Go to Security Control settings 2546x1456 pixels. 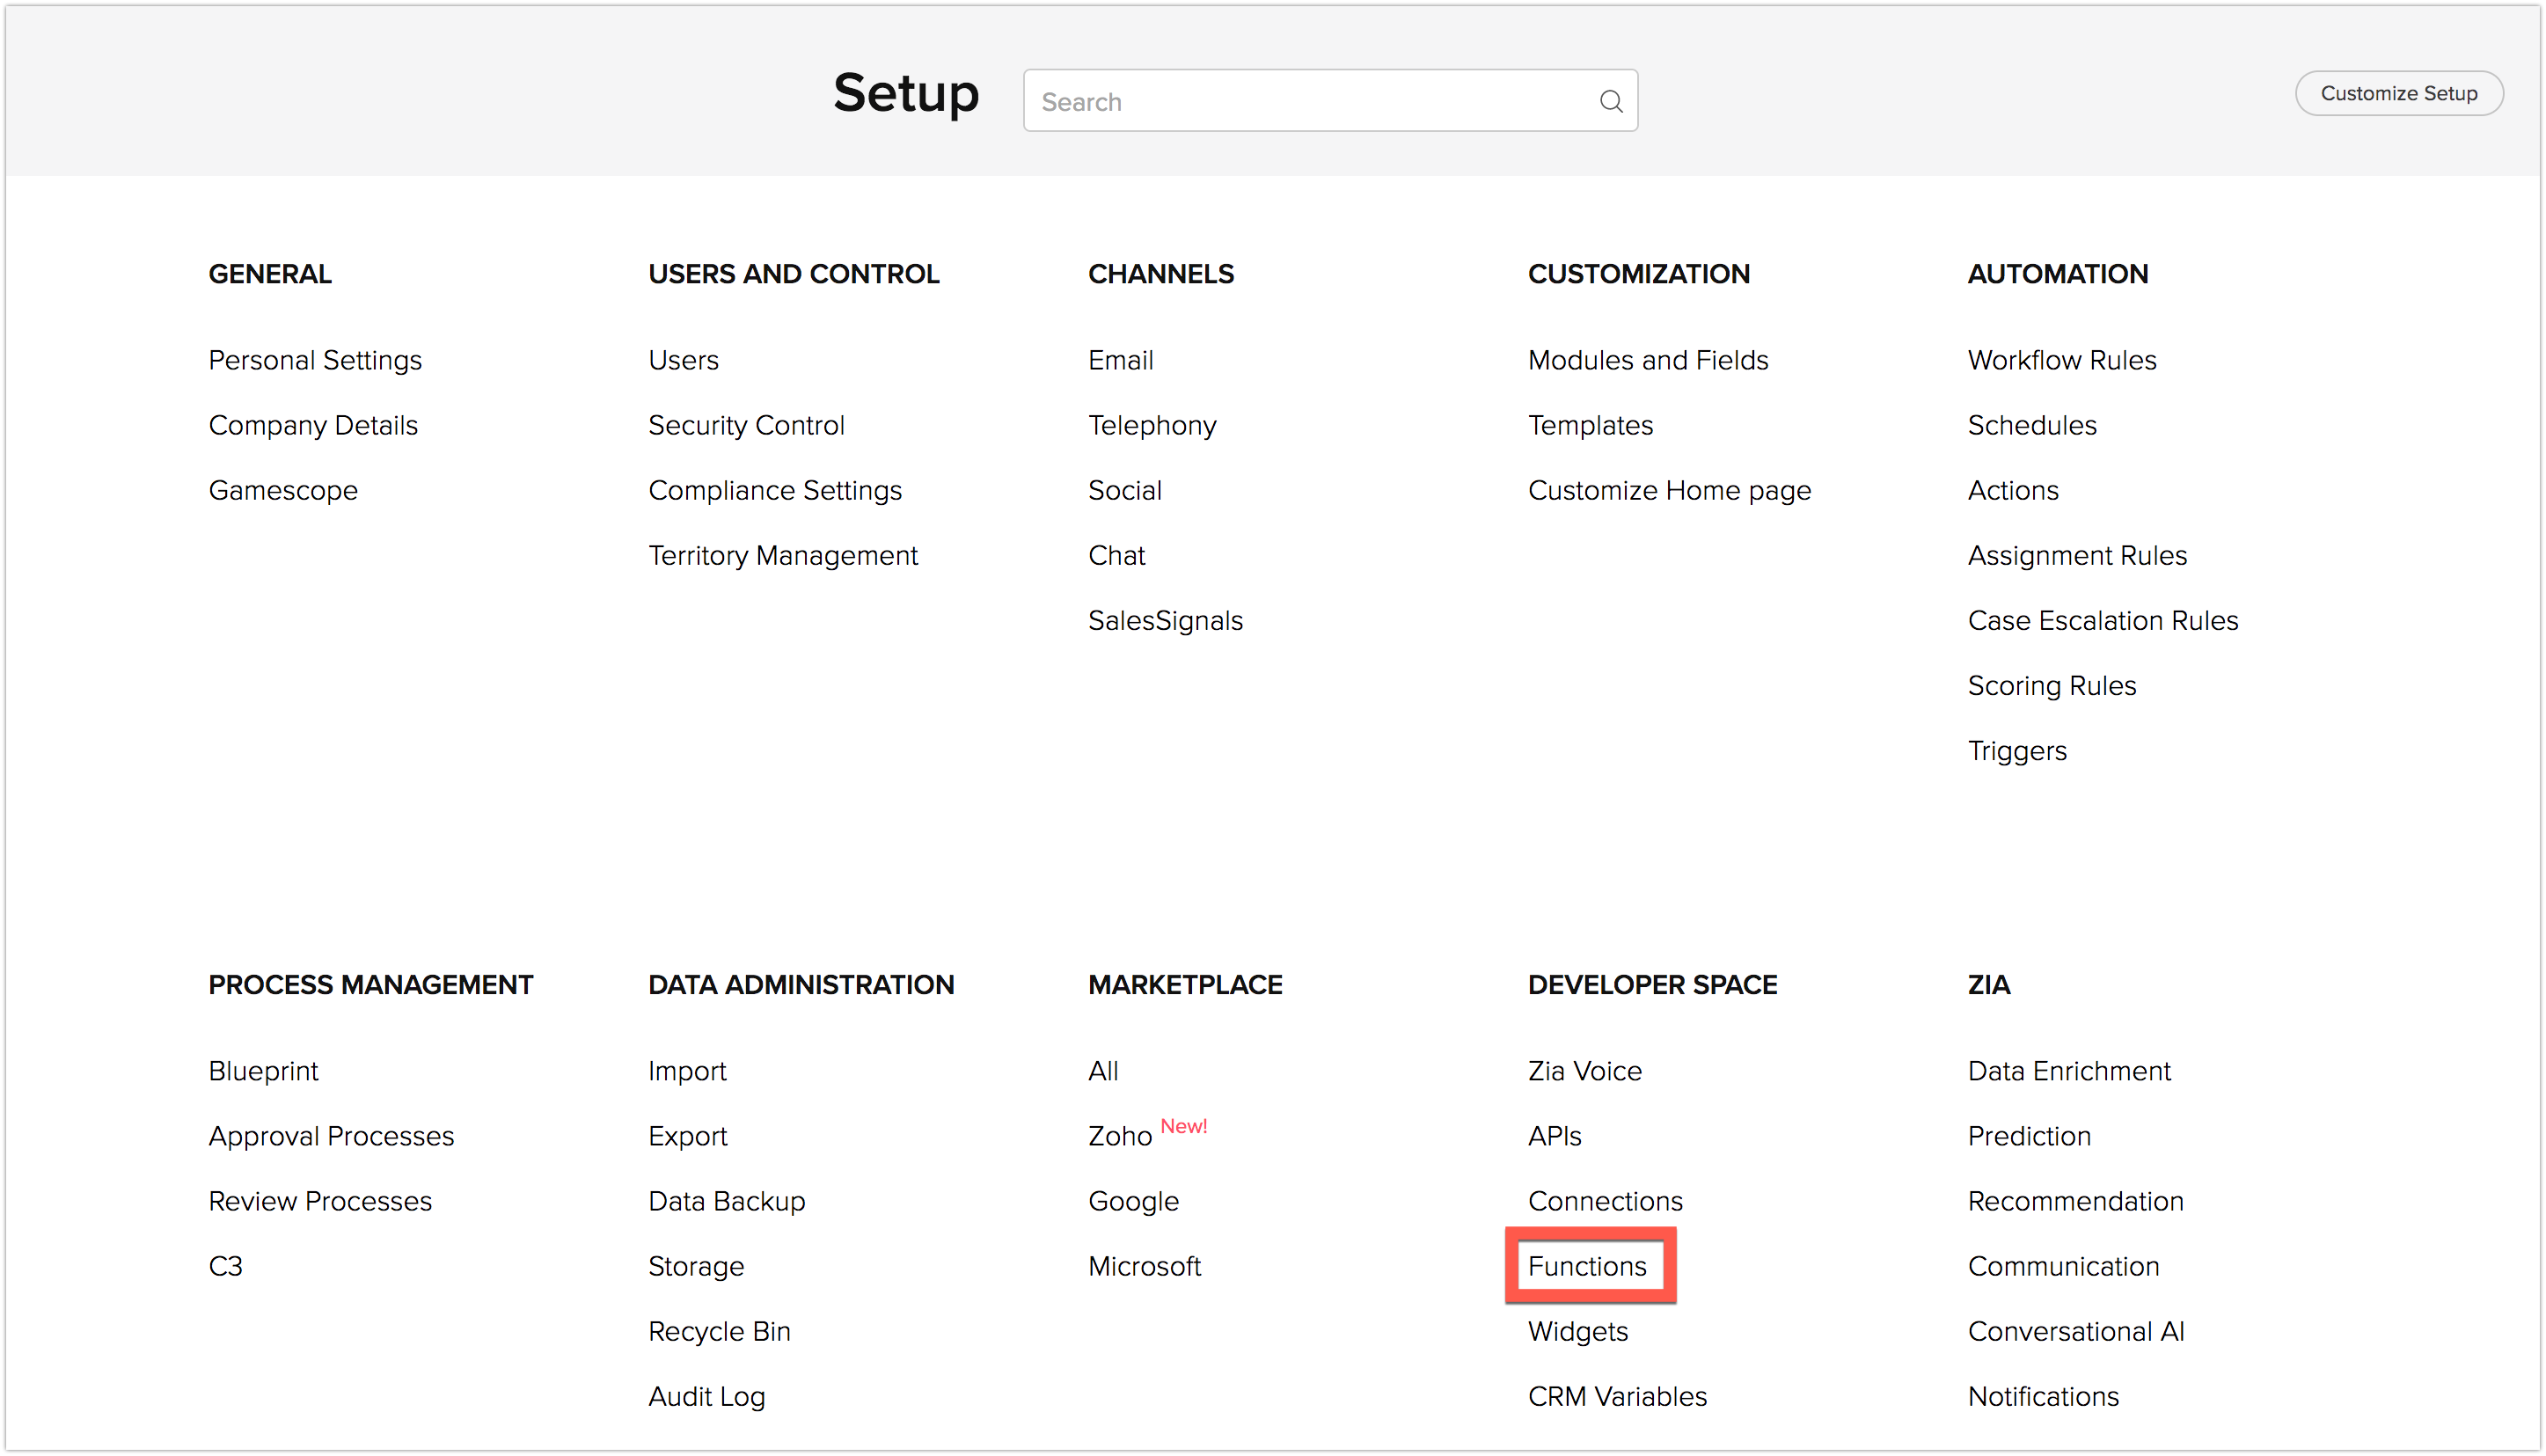point(746,425)
